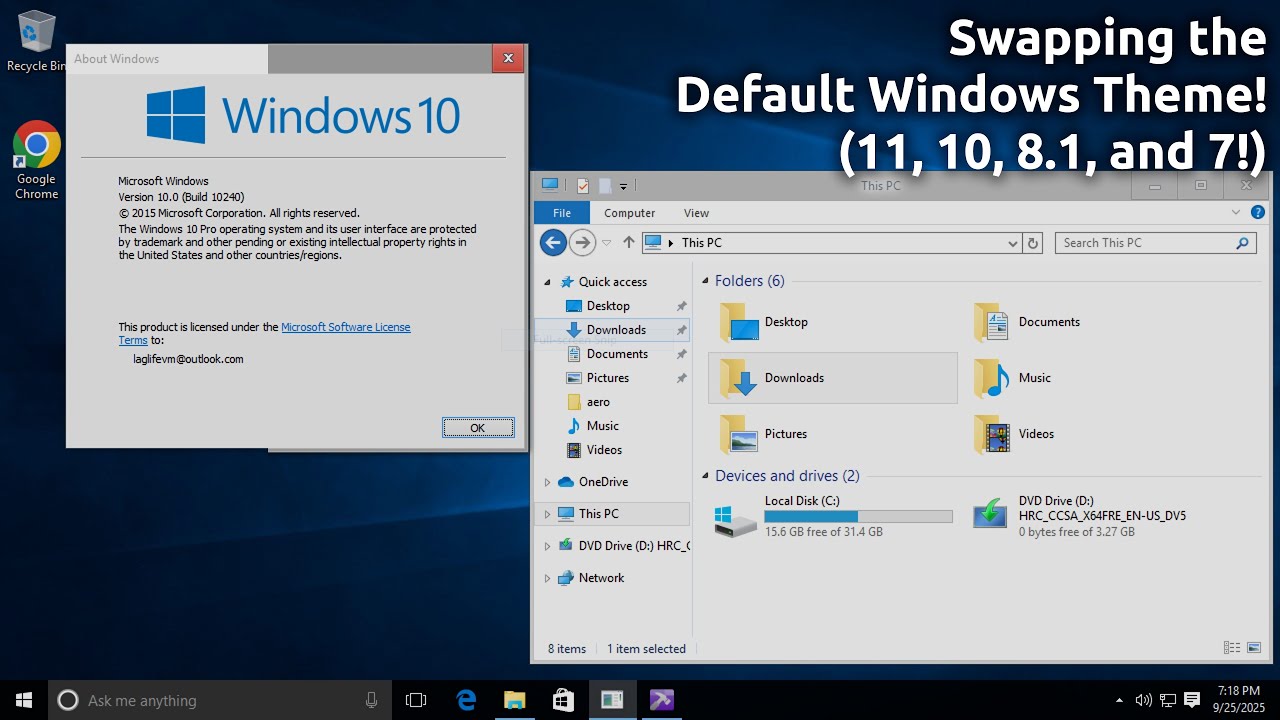Switch to Large icons view in status bar
Screen dimensions: 1280x720
pos(1254,648)
